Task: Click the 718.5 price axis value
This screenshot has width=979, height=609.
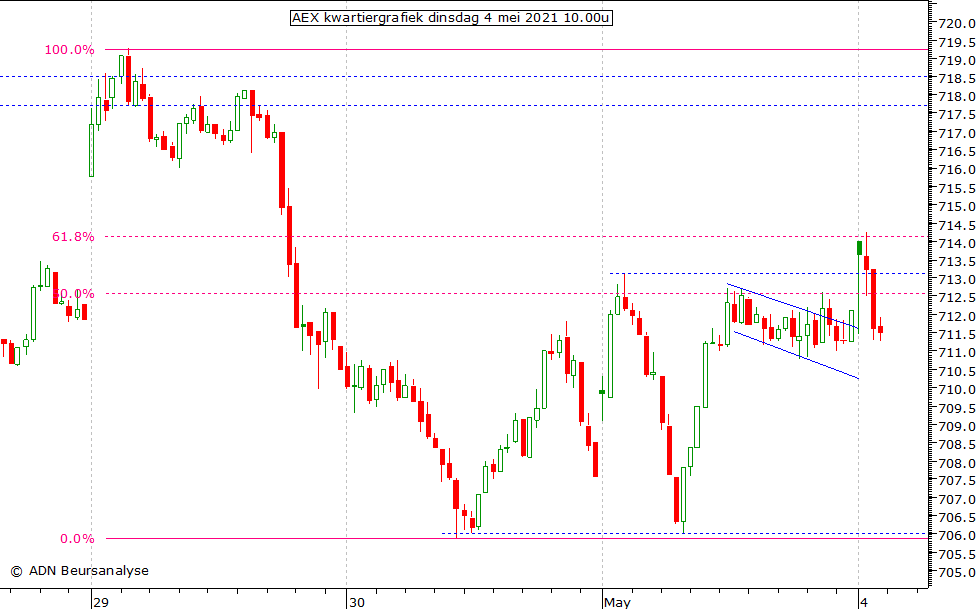Action: (x=956, y=79)
